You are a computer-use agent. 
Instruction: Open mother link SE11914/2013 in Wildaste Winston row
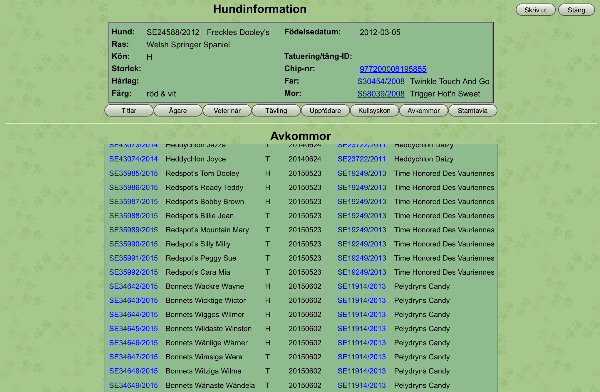tap(362, 329)
